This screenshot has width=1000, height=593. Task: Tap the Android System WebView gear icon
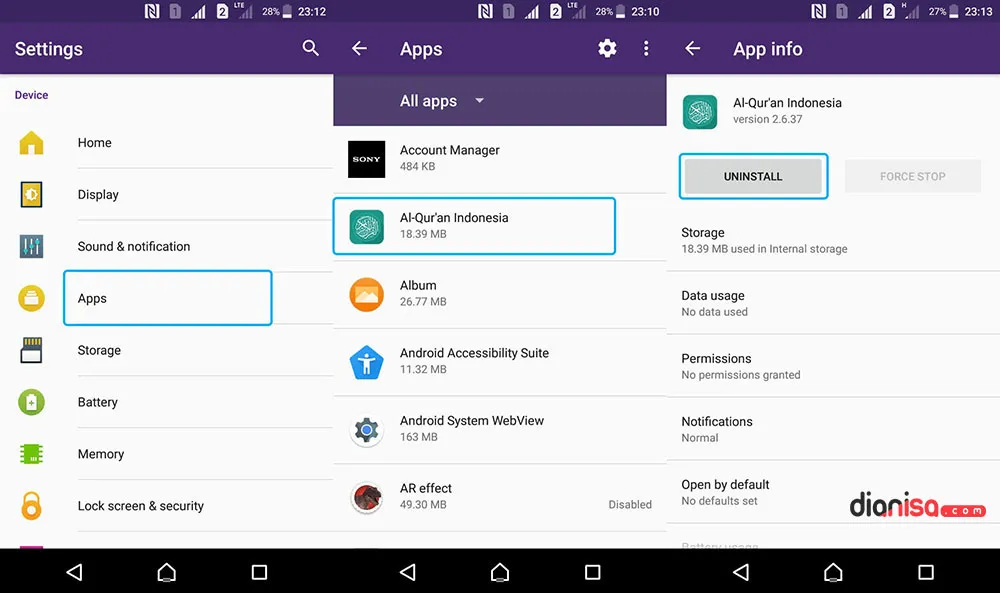[366, 429]
